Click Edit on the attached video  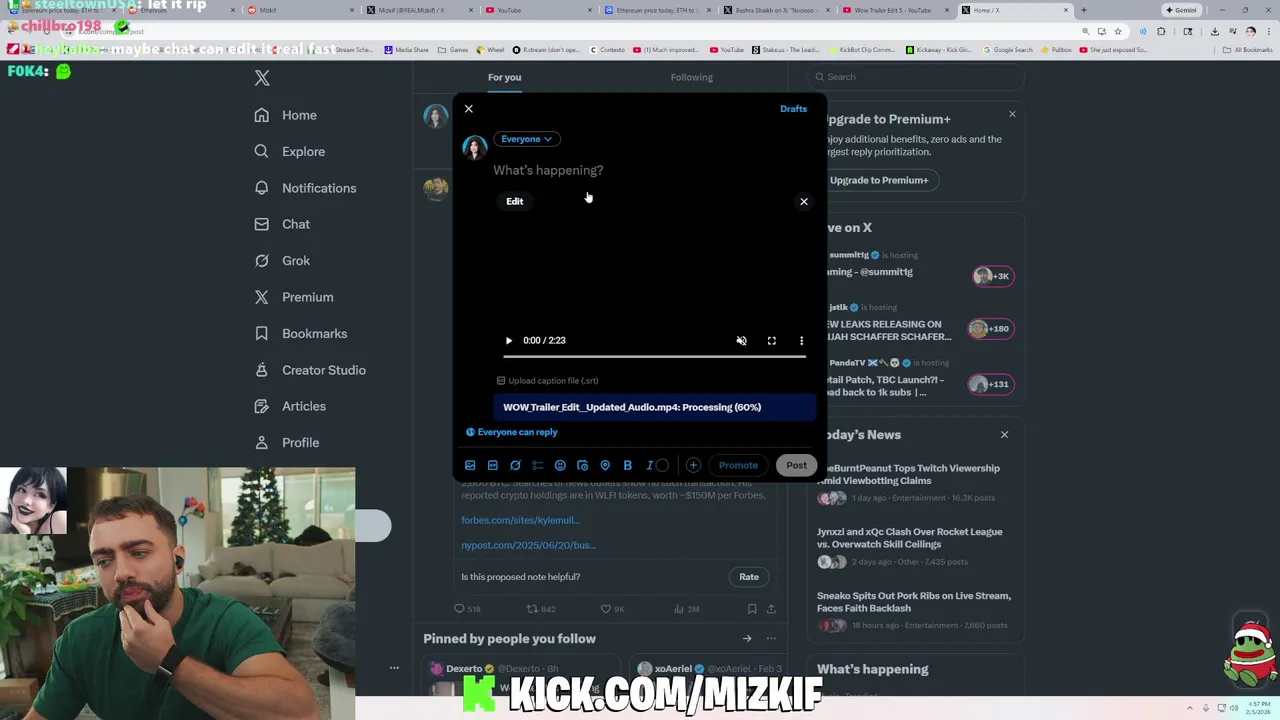[514, 201]
